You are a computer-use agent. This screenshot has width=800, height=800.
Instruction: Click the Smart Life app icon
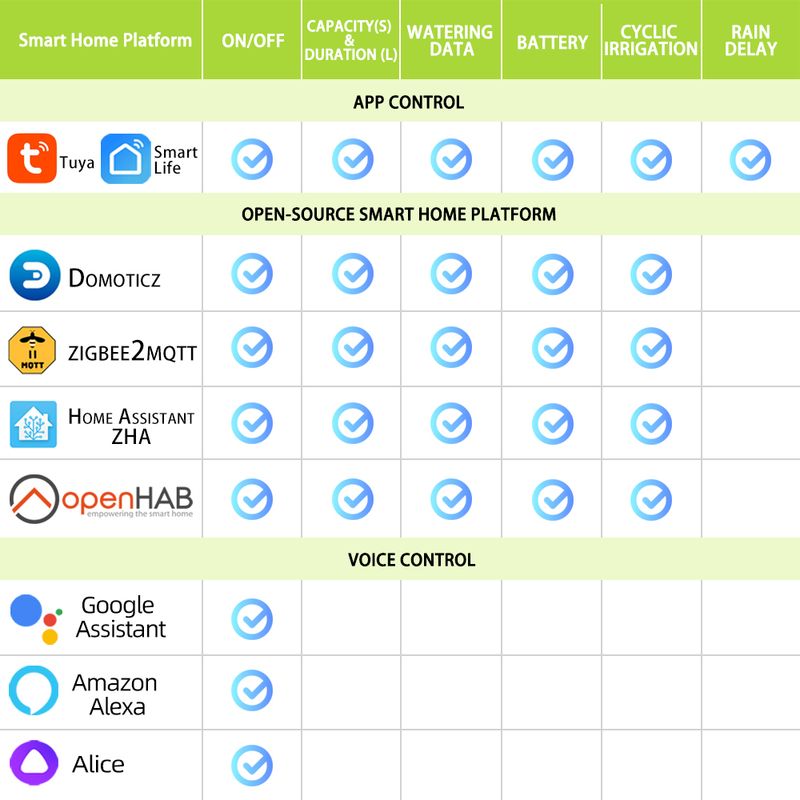click(x=125, y=159)
